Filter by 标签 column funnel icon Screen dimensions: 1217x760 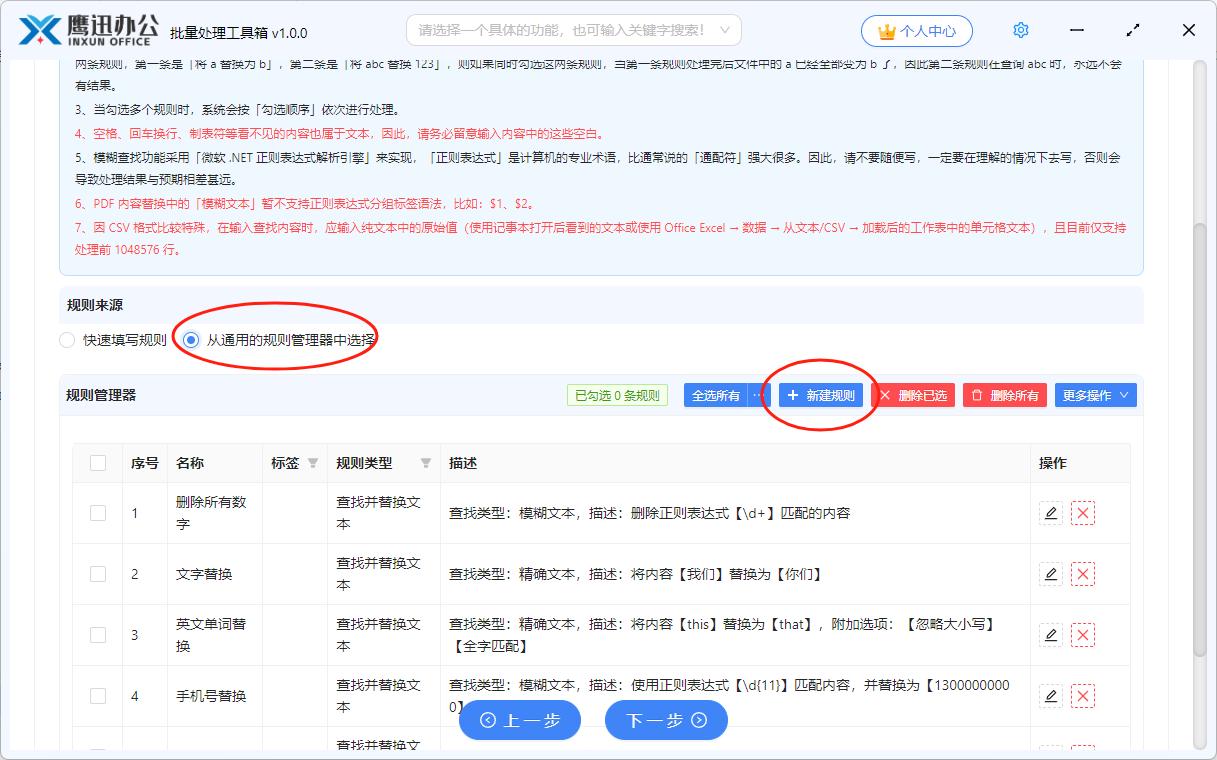click(313, 463)
